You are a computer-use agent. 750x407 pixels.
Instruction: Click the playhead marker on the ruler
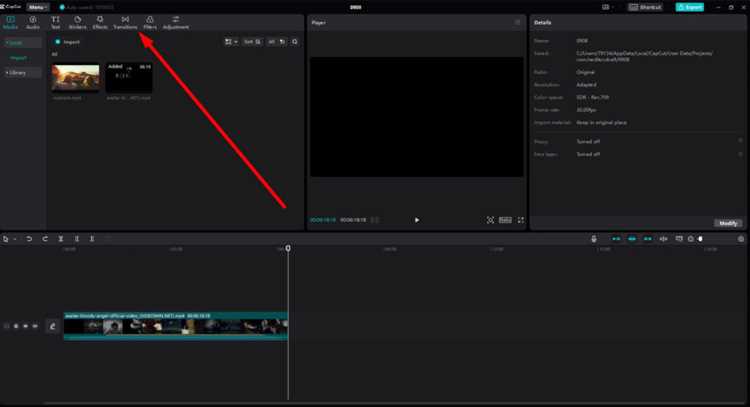point(288,248)
